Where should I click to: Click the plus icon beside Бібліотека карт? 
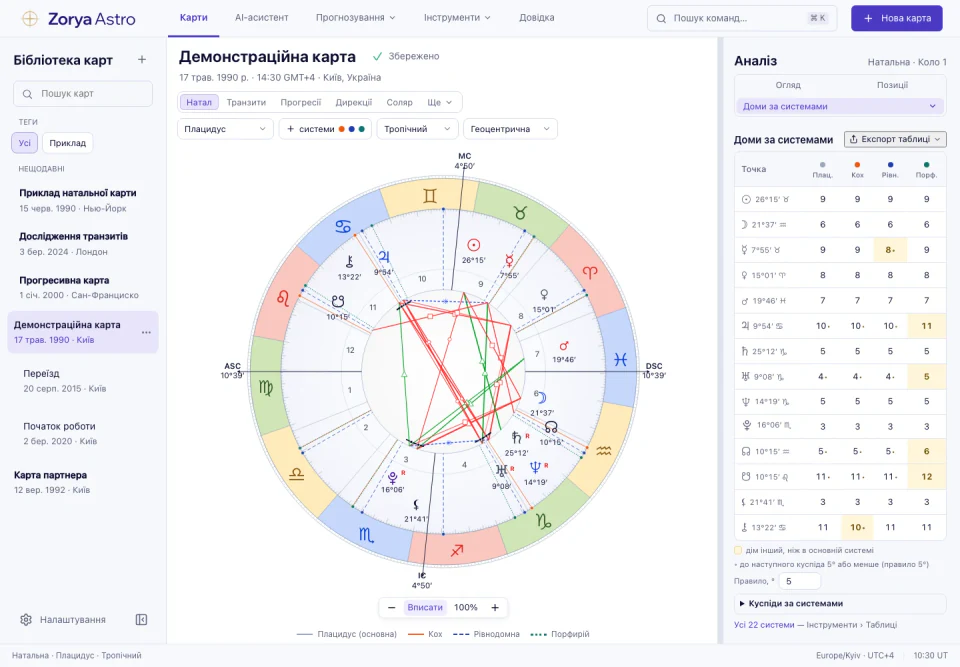coord(142,60)
